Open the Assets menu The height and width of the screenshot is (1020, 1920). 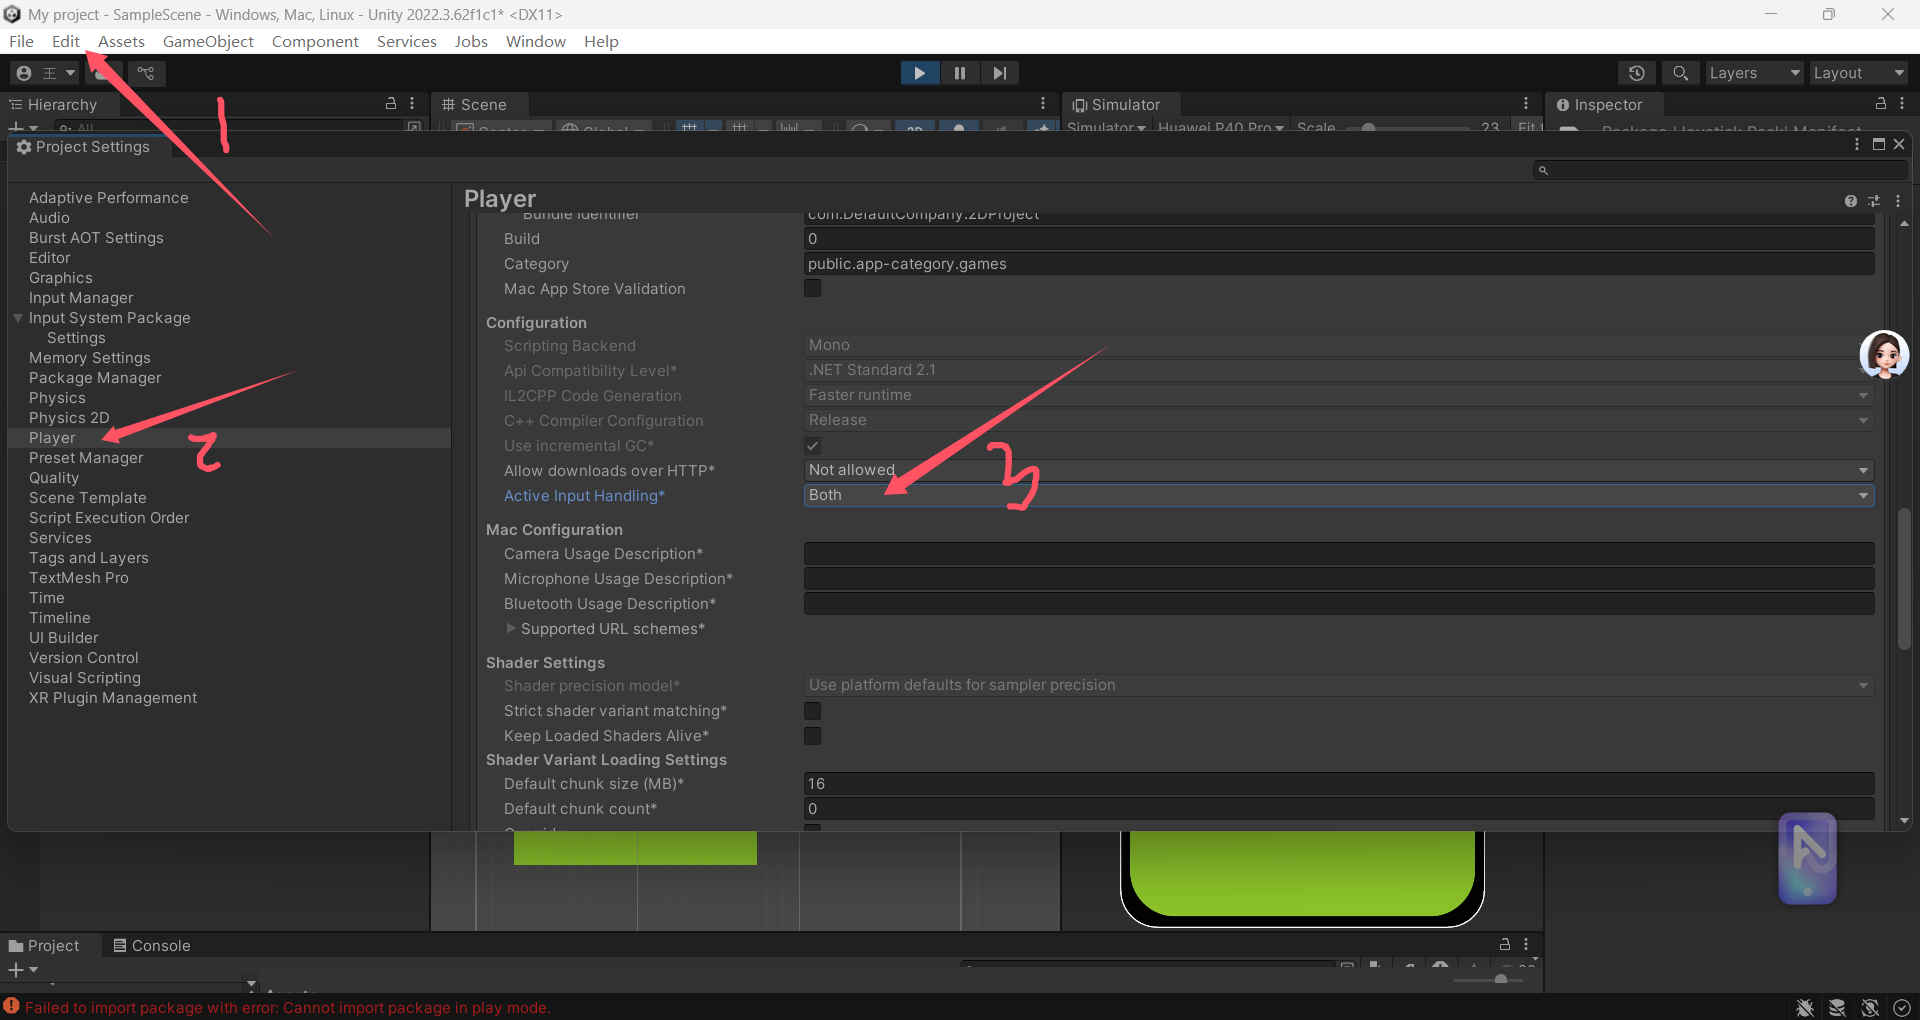[x=121, y=41]
